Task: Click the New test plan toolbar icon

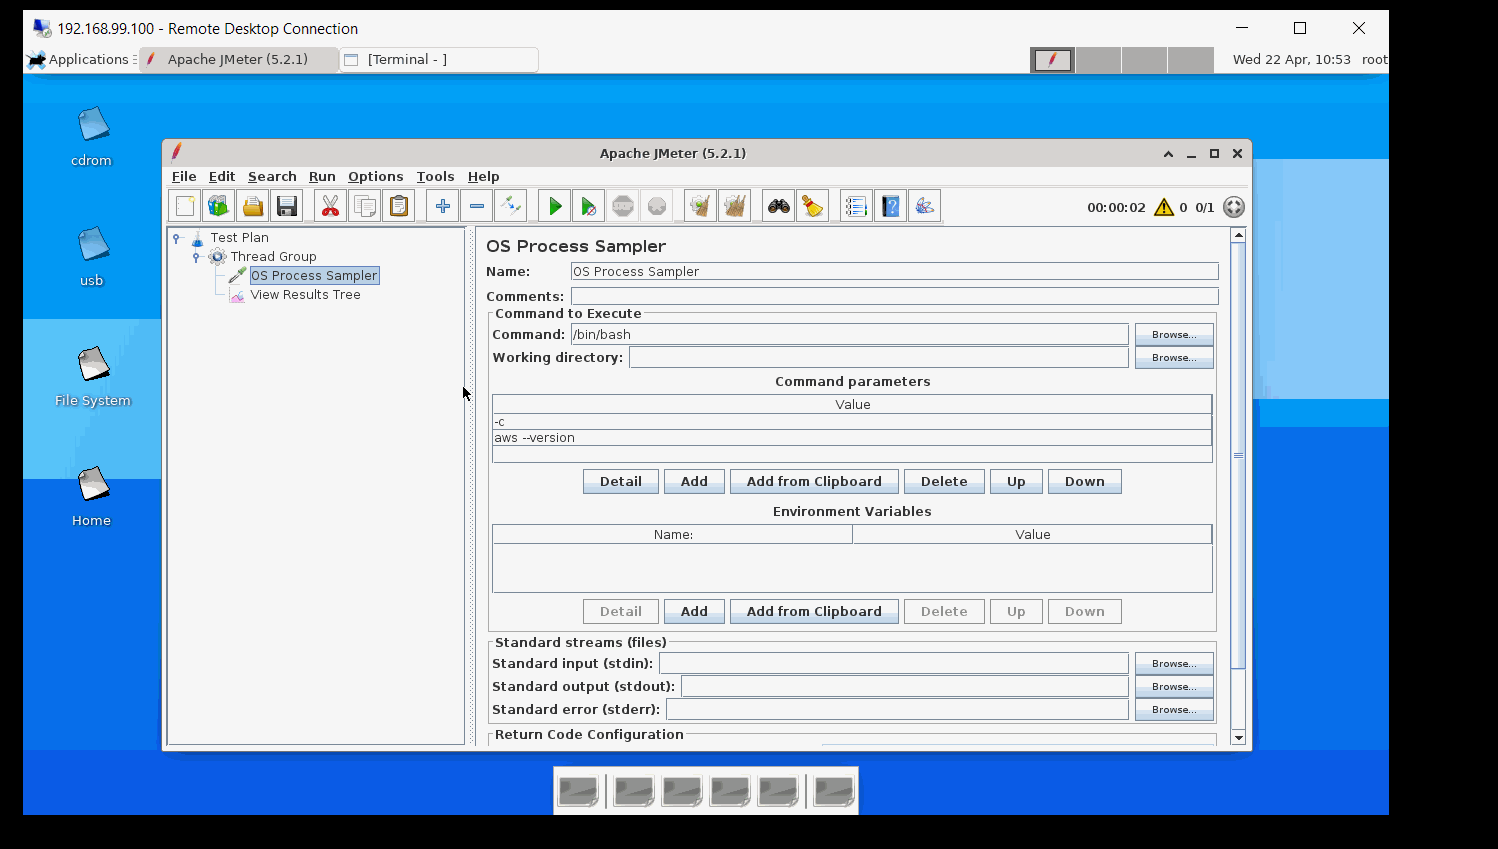Action: tap(185, 206)
